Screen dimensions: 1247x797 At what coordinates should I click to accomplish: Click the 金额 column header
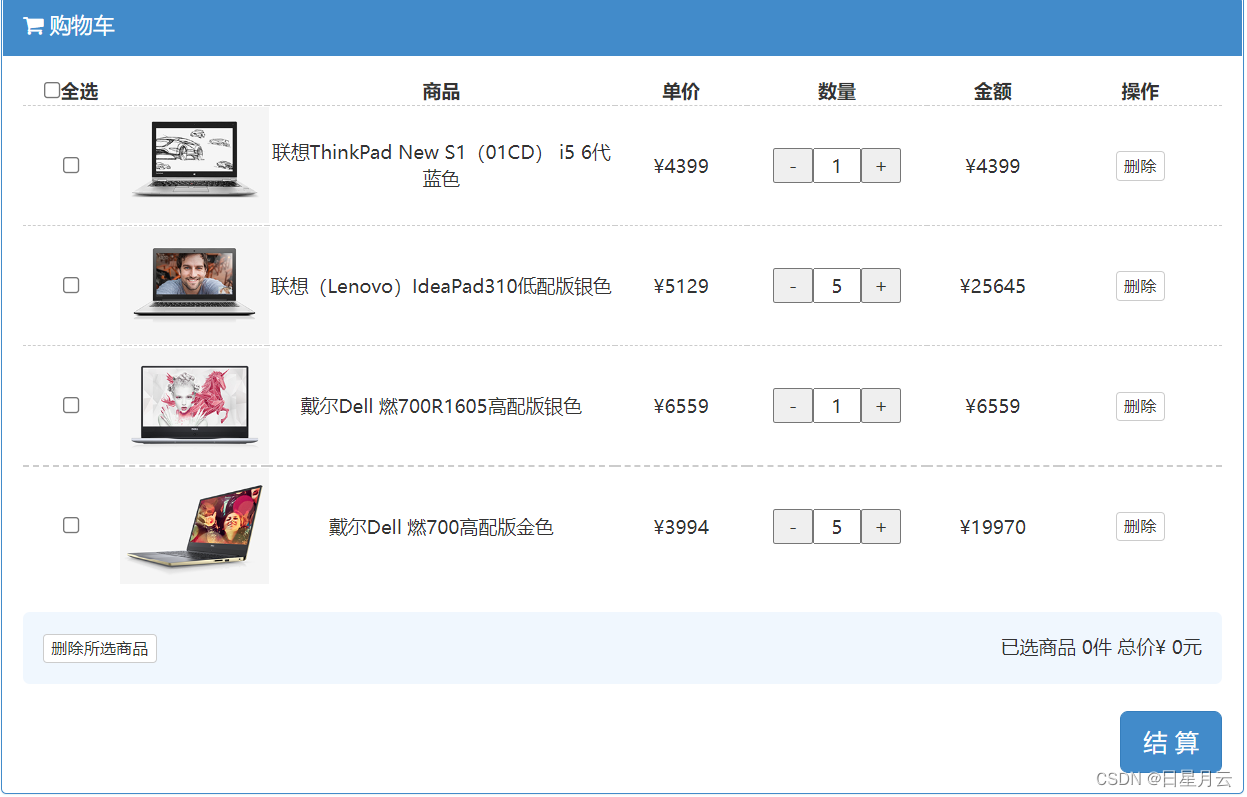pos(993,92)
